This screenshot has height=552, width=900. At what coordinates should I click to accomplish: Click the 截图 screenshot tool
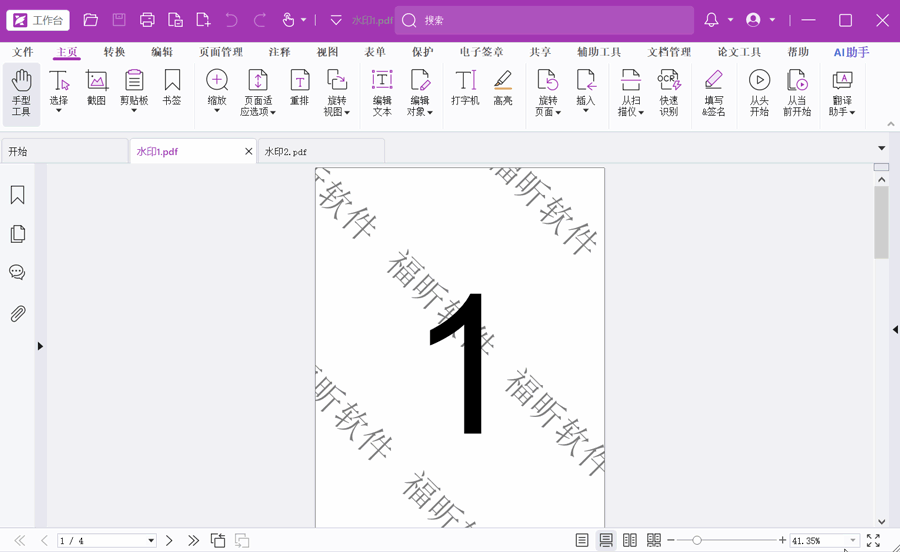pyautogui.click(x=96, y=88)
